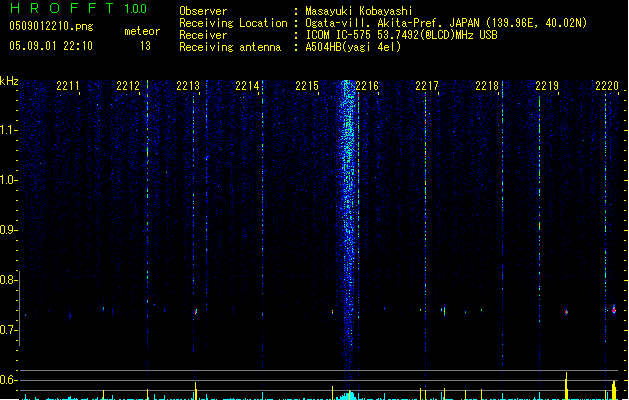Click the "Receiving Location" label
Viewport: 629px width, 400px height.
point(233,23)
